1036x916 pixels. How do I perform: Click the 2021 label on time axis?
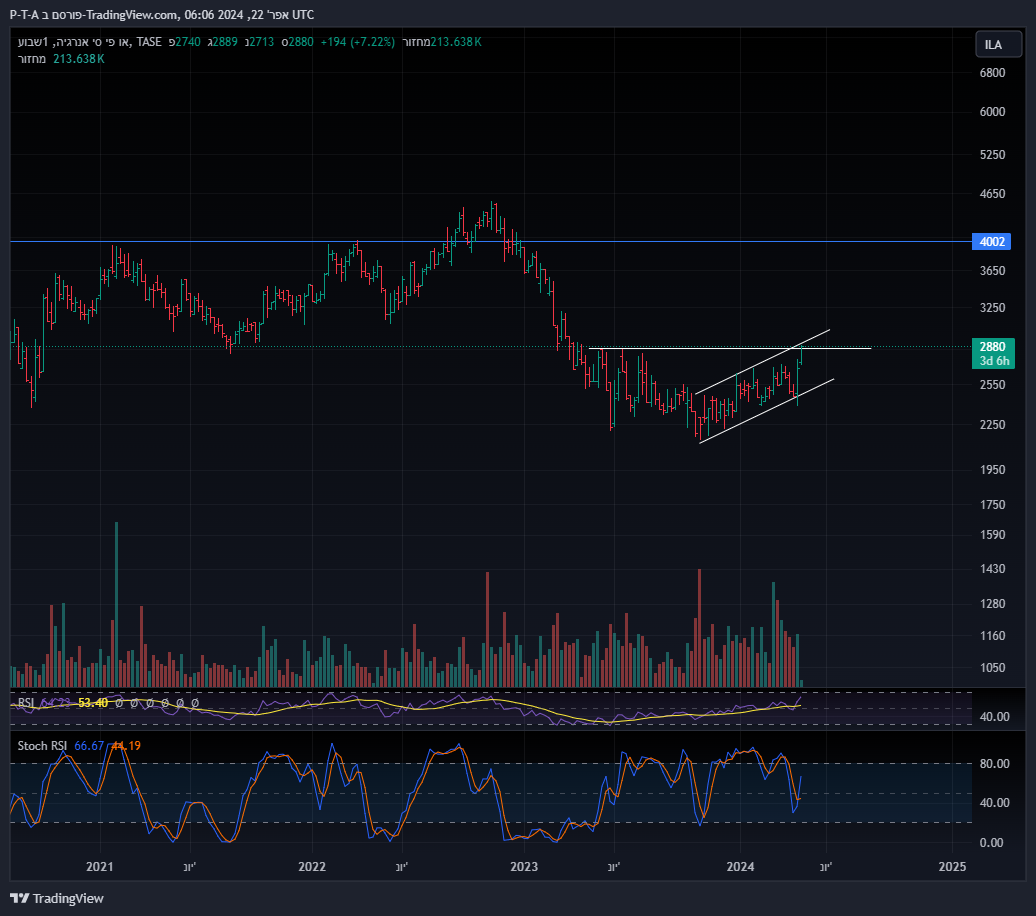pyautogui.click(x=99, y=866)
